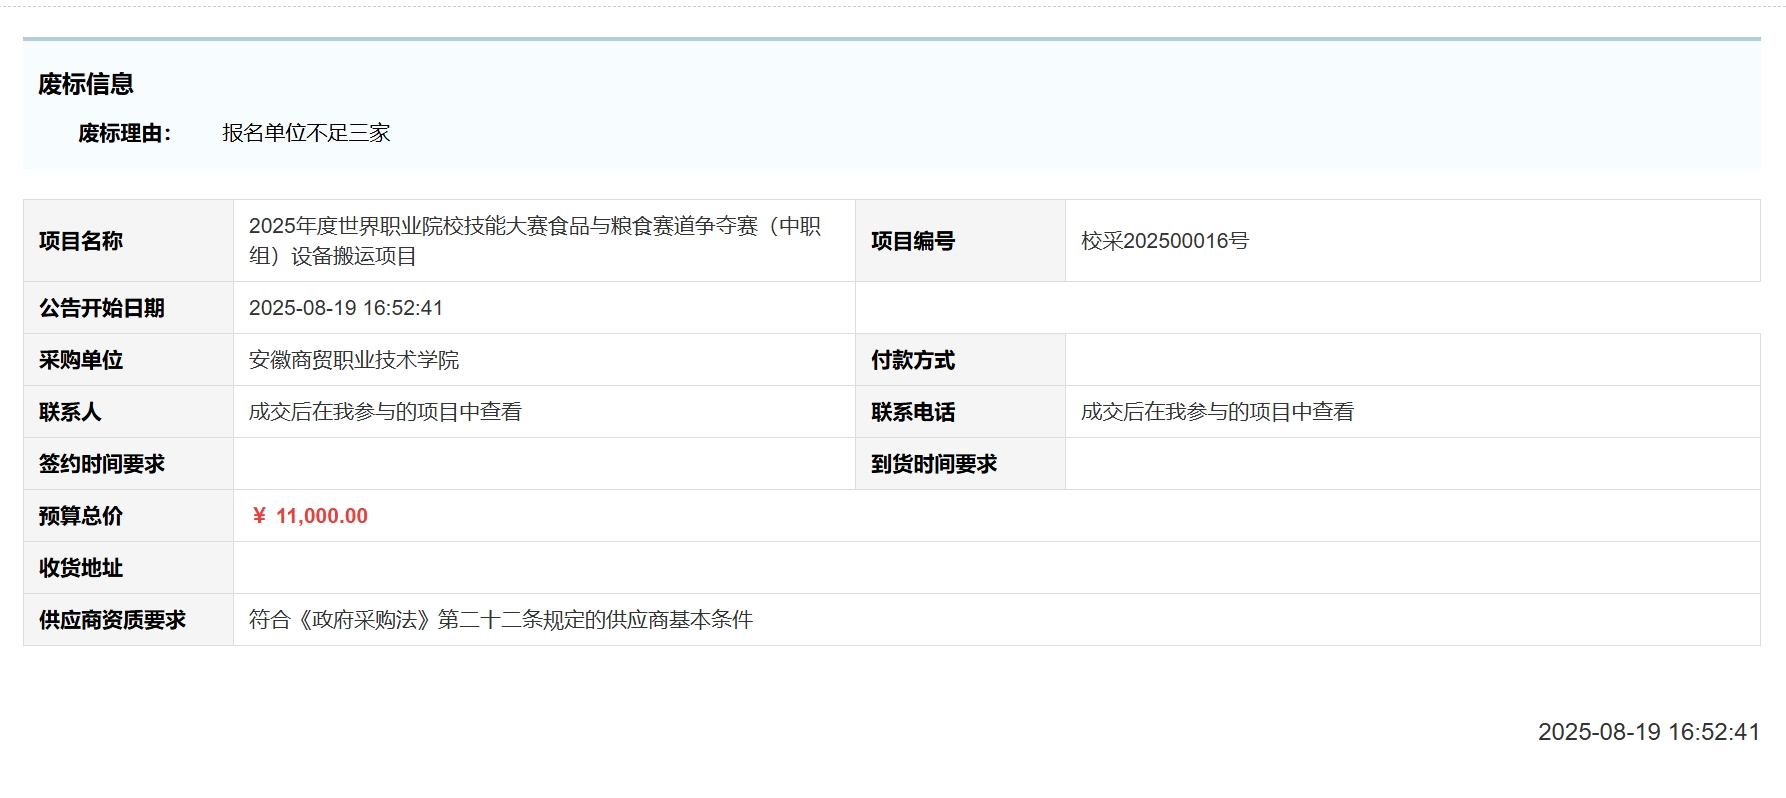Select the budget amount 11,000.00
Screen dimensions: 1786x798
(322, 516)
